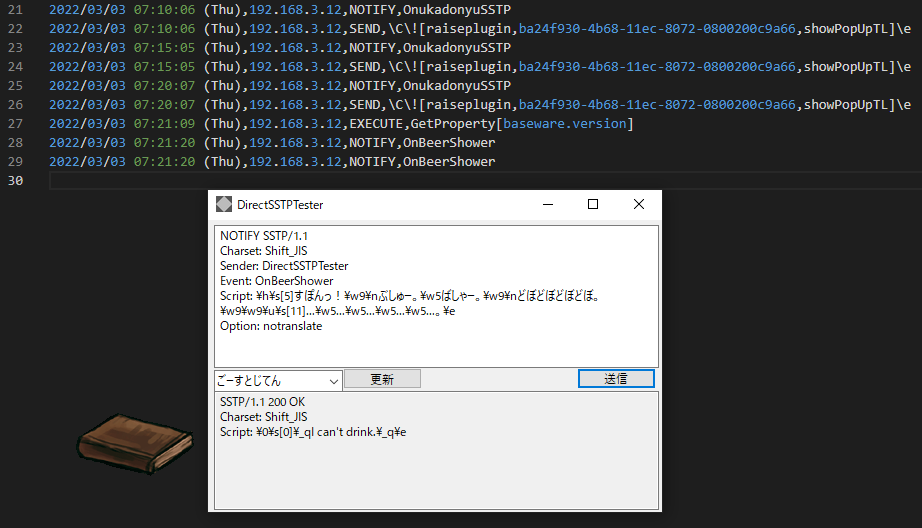Screen dimensions: 922x528
Task: Click the response Script line with 'can't drink'
Action: (313, 432)
